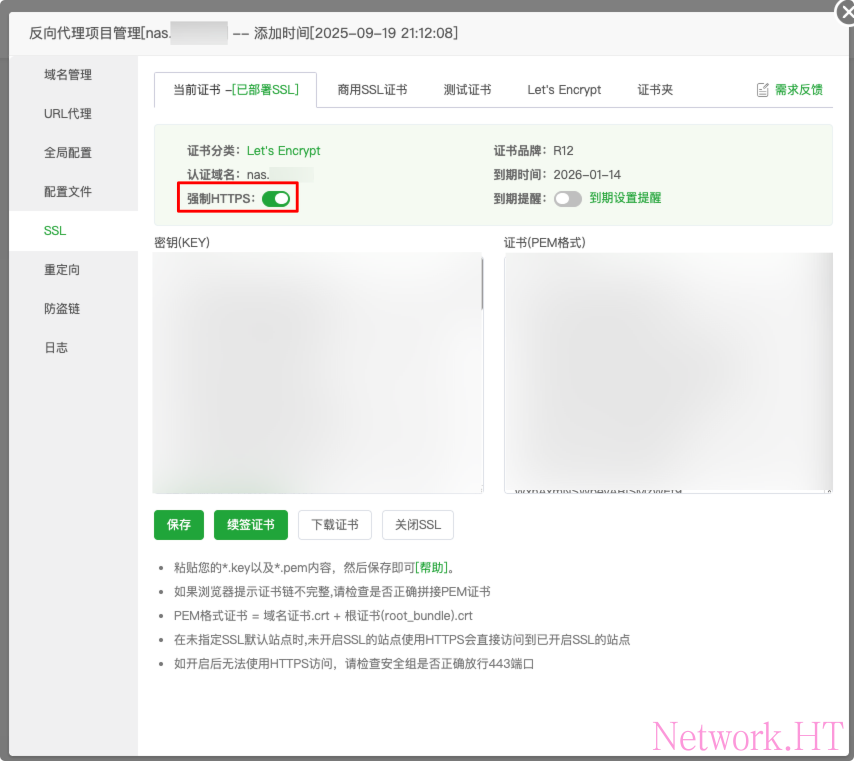854x761 pixels.
Task: Click the 需求反馈 feedback edit icon
Action: point(763,90)
